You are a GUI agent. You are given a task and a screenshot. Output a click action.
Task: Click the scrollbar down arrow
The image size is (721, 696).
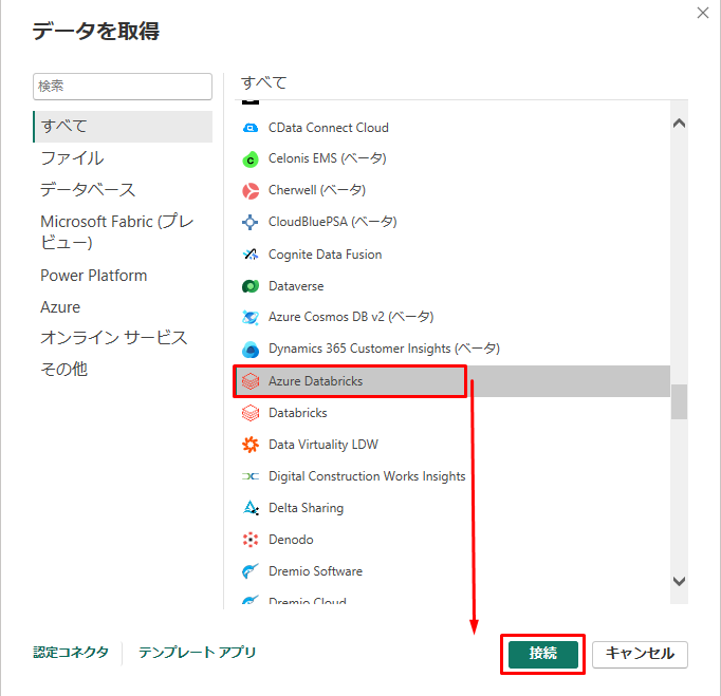[x=679, y=581]
